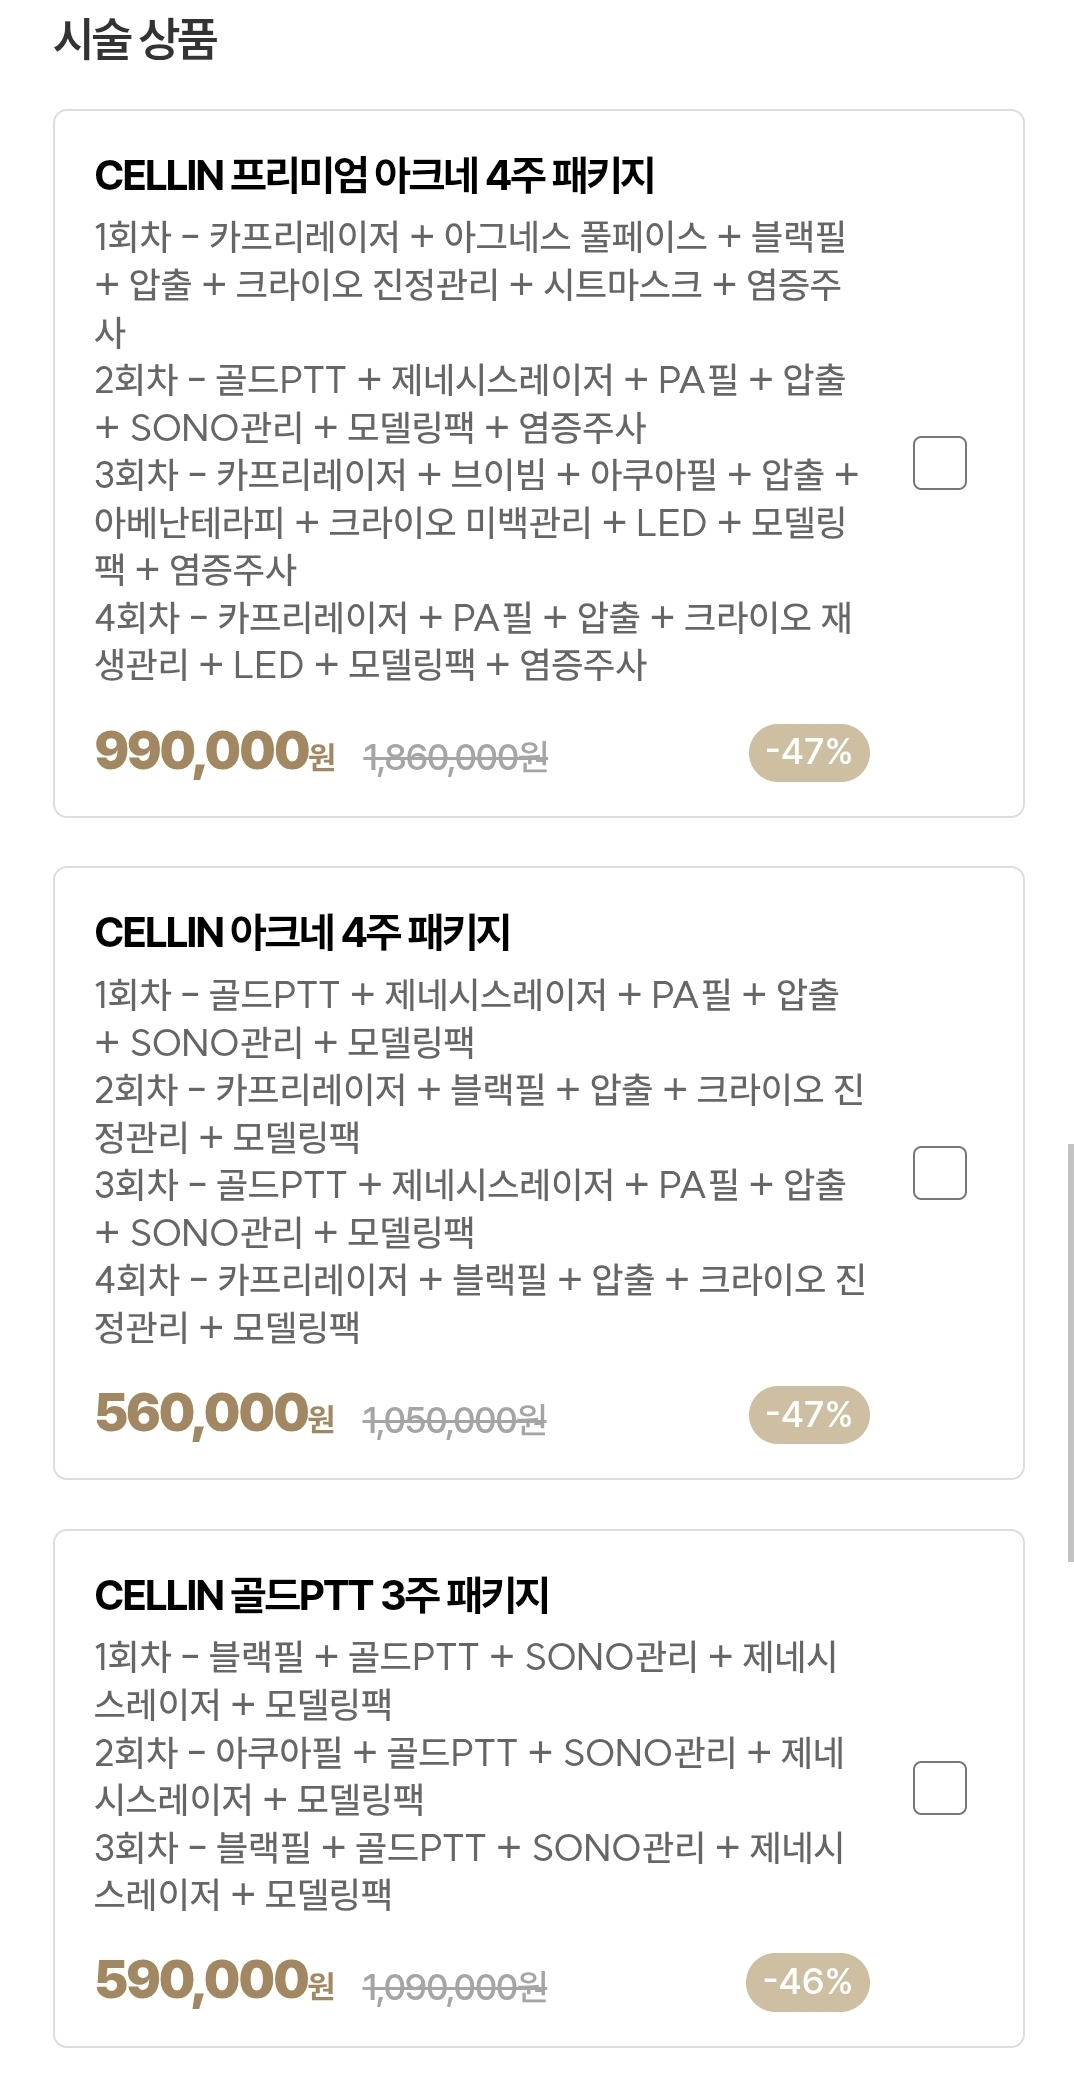Click the 590,000원 sale price
The width and height of the screenshot is (1074, 2077).
point(214,1981)
